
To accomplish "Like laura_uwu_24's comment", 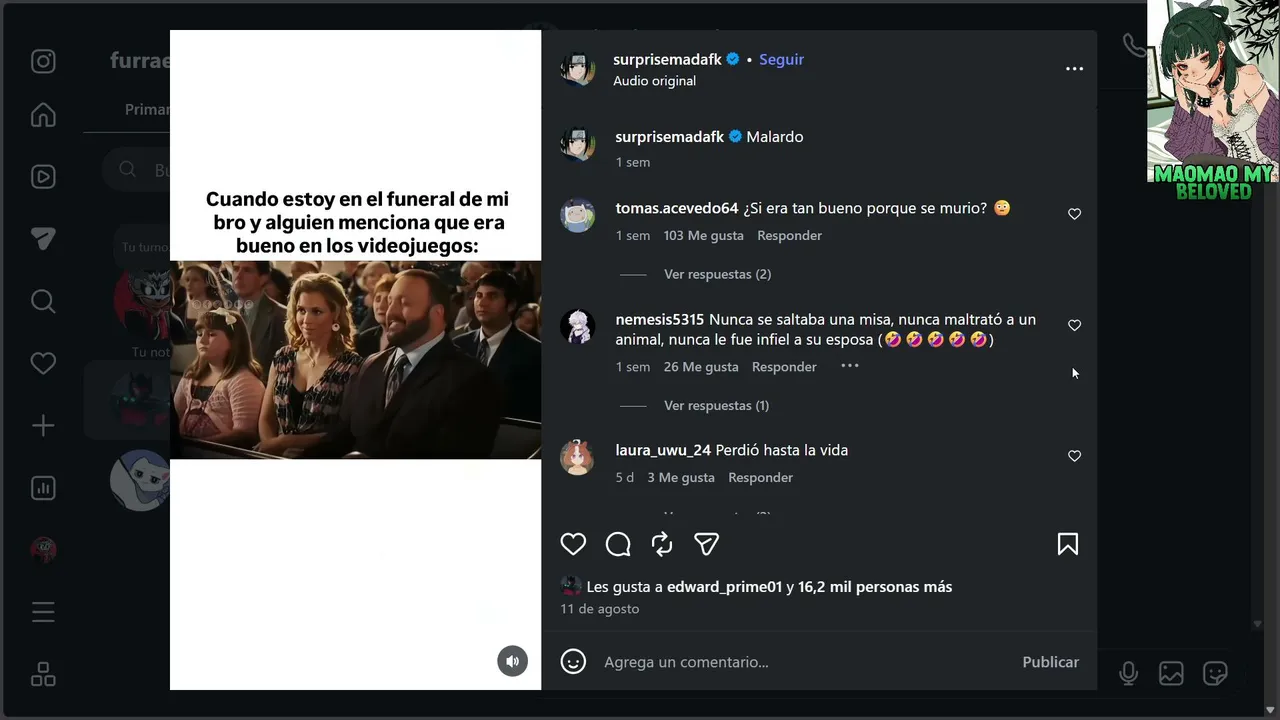I will point(1074,456).
